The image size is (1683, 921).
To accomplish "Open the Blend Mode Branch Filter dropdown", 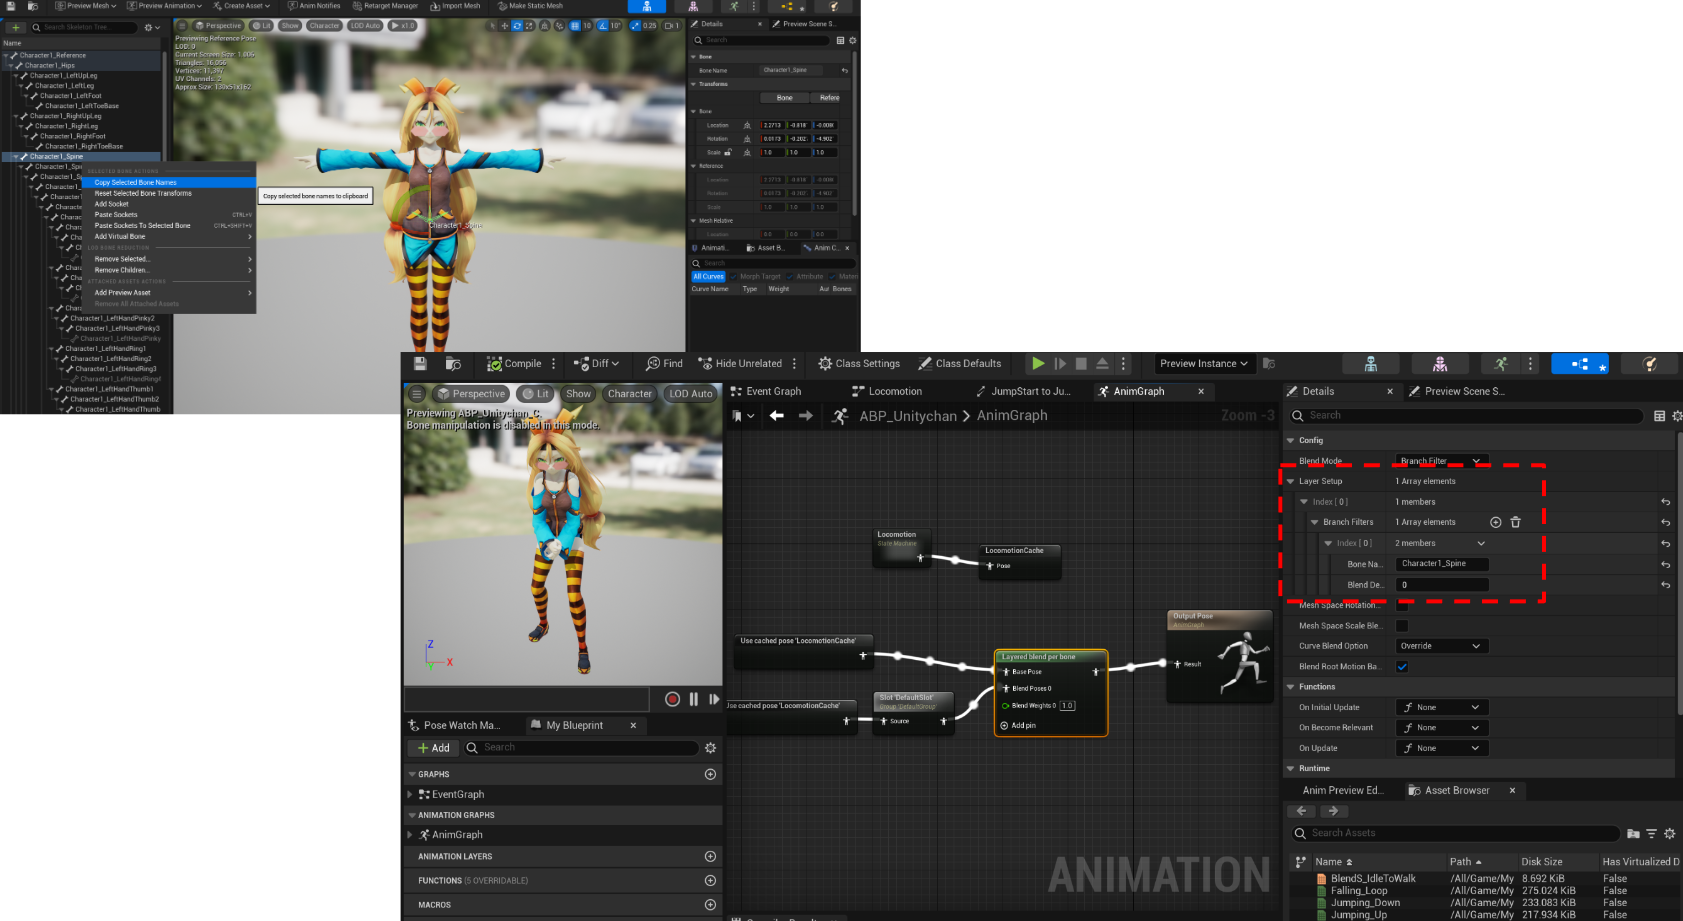I will [1441, 461].
